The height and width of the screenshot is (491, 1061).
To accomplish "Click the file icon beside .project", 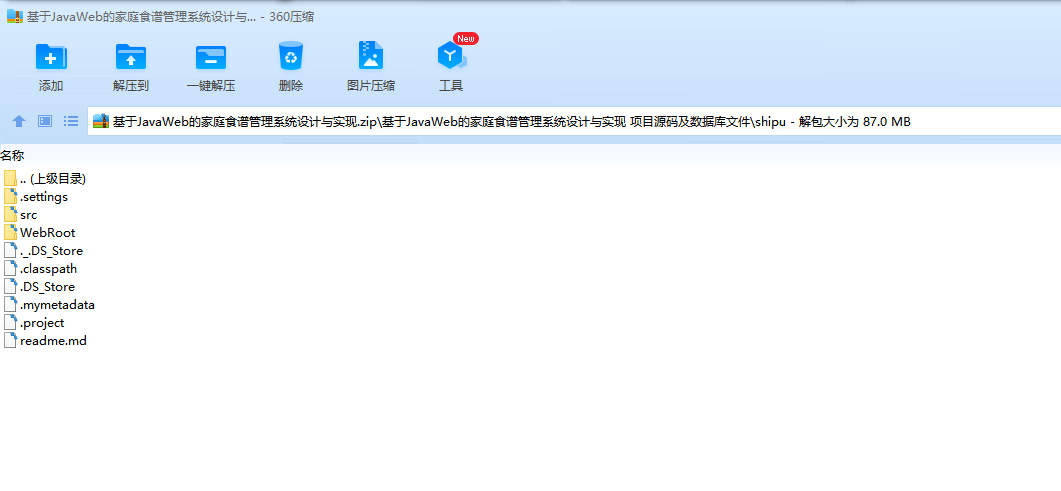I will pos(10,322).
